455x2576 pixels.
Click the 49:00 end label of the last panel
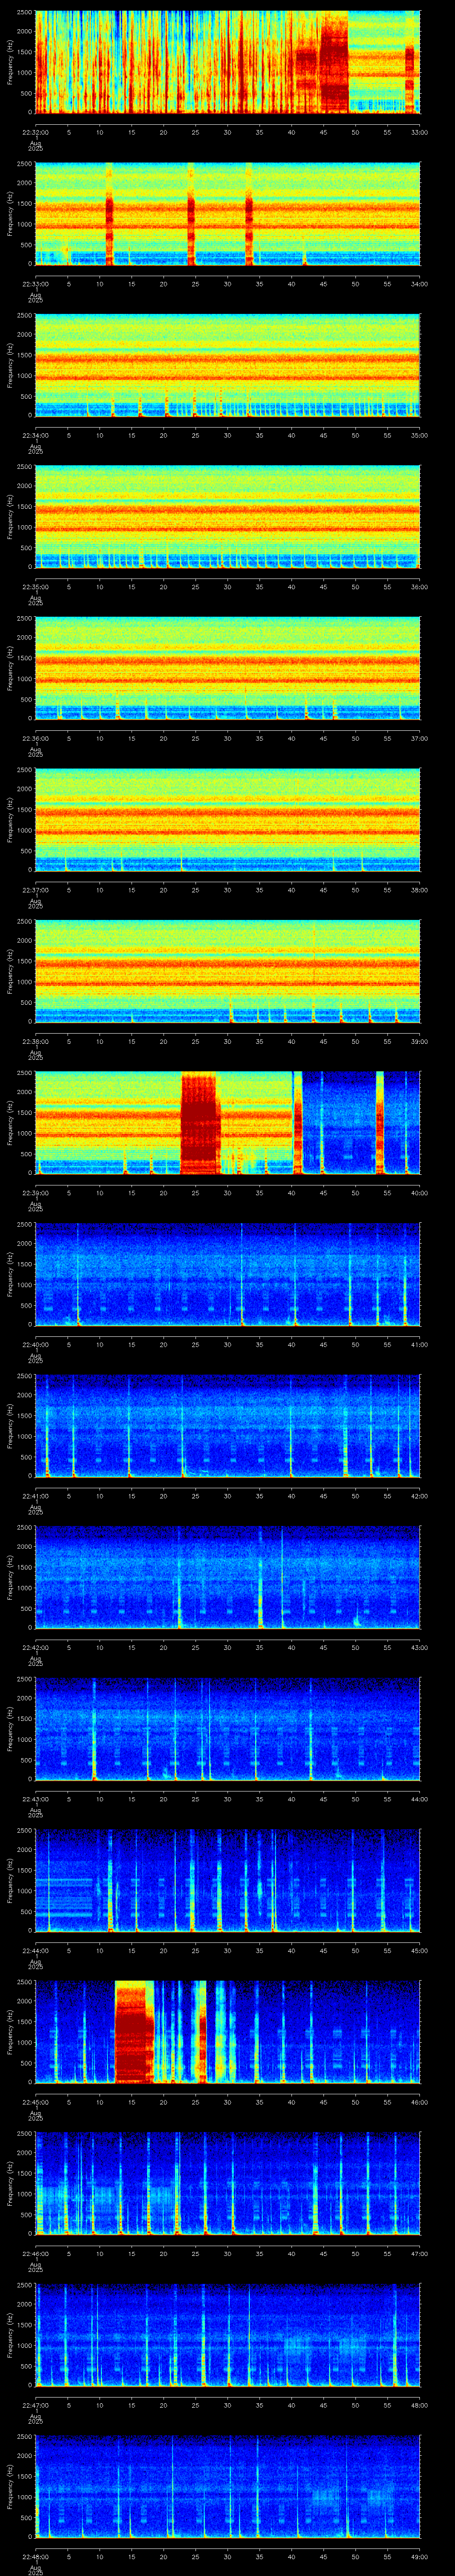pyautogui.click(x=419, y=2558)
